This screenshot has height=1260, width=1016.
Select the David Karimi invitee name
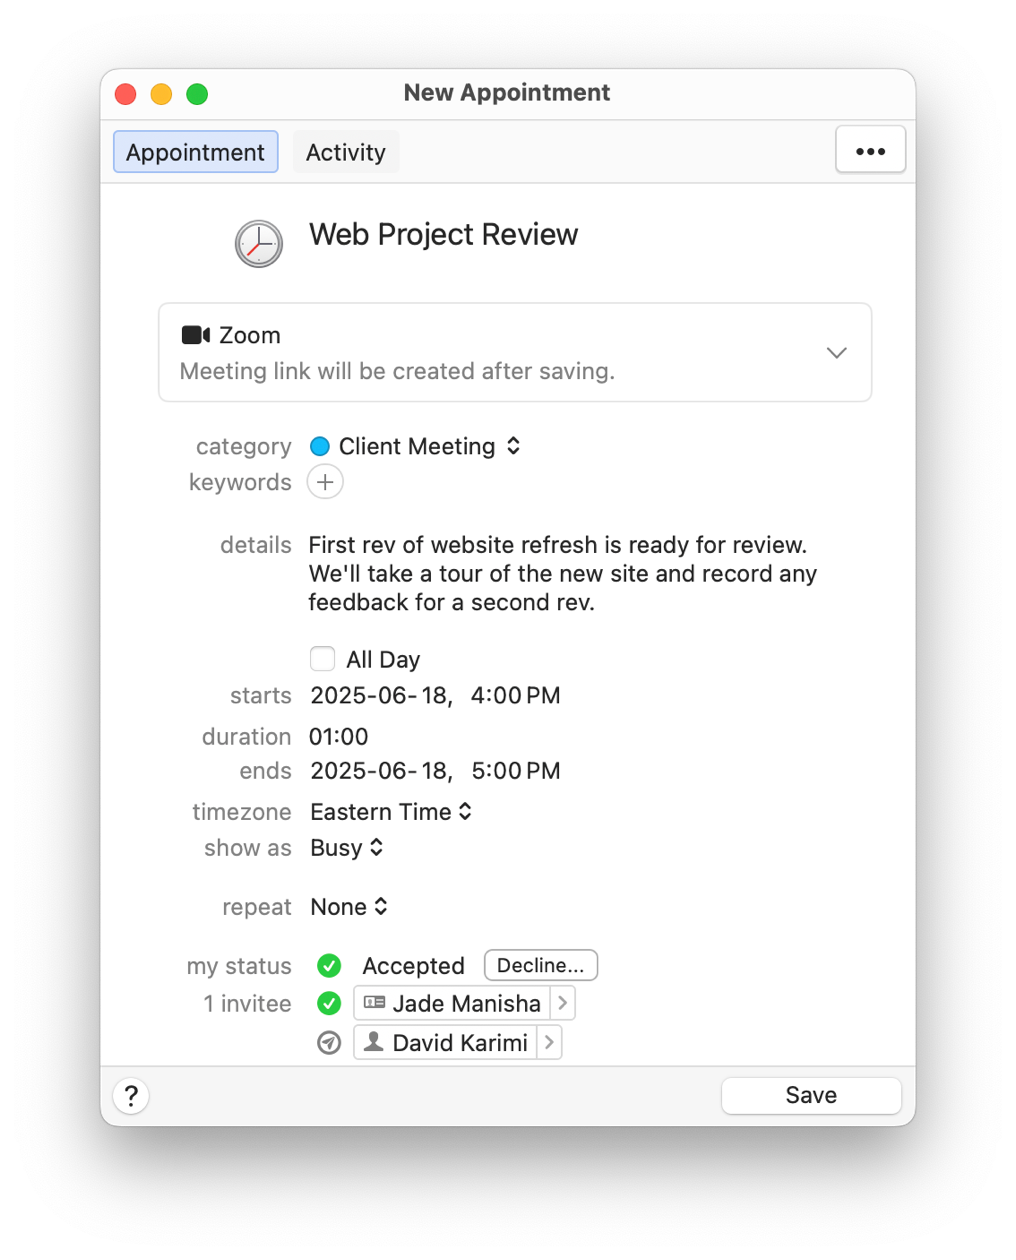460,1043
